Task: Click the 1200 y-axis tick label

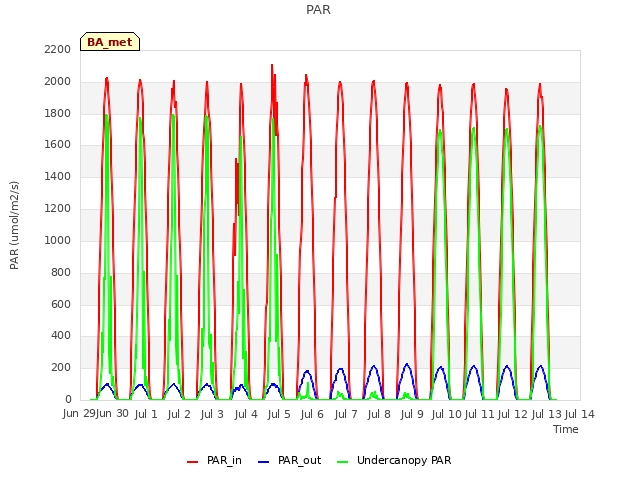Action: [x=58, y=209]
